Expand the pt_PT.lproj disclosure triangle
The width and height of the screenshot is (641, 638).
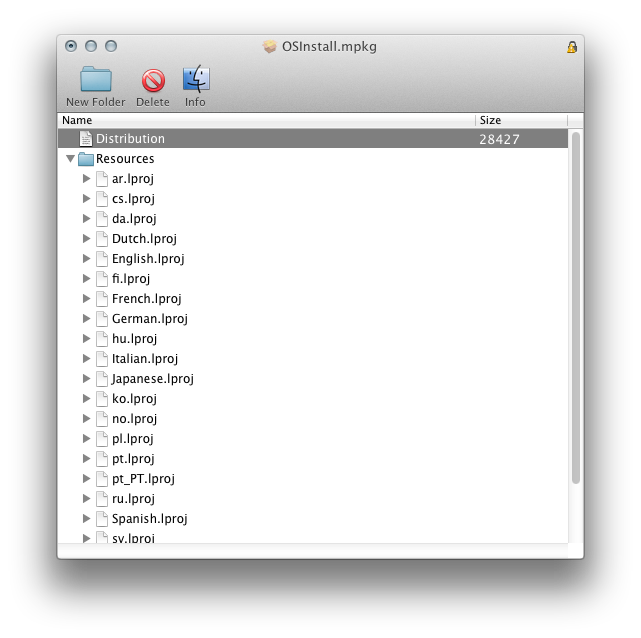pos(86,478)
